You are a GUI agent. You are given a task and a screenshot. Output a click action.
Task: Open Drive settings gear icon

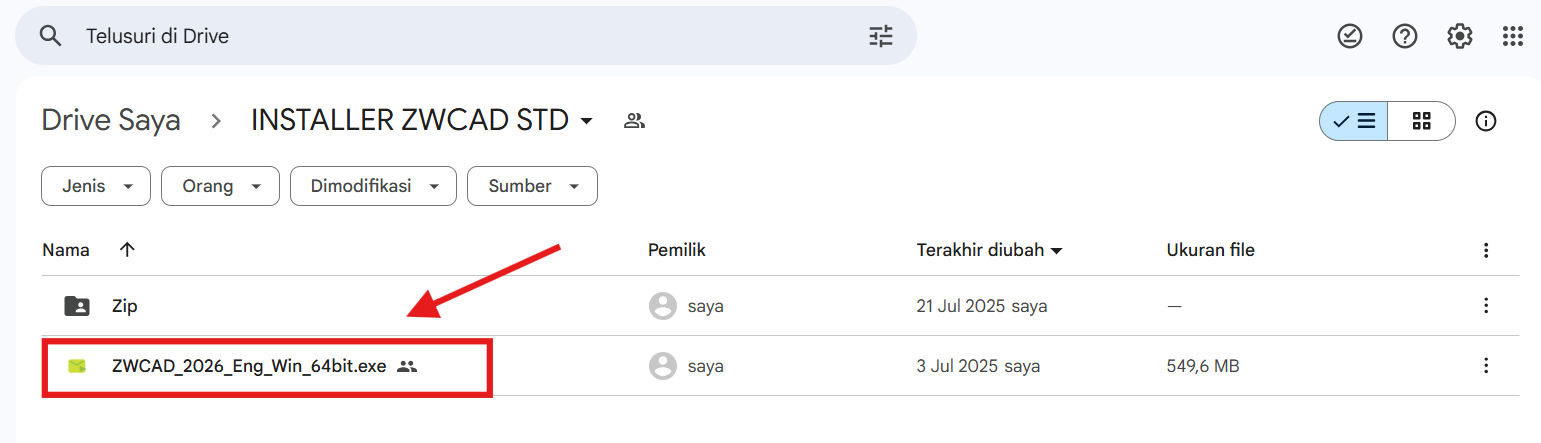1460,37
